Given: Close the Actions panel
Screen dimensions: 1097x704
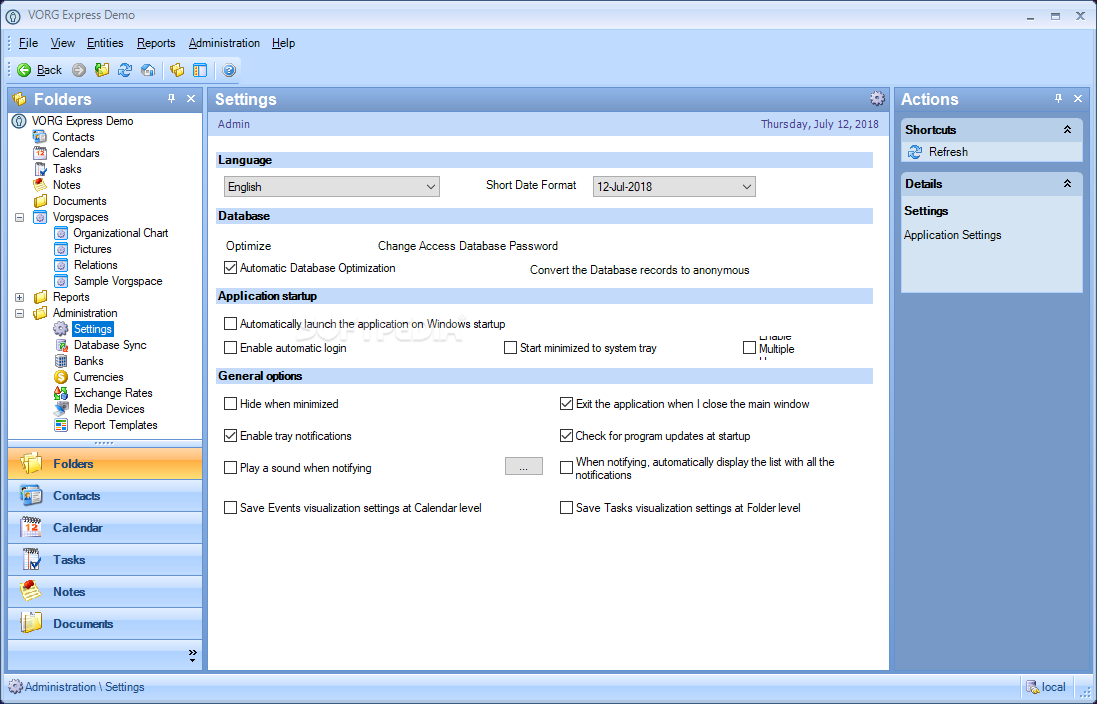Looking at the screenshot, I should (1078, 99).
